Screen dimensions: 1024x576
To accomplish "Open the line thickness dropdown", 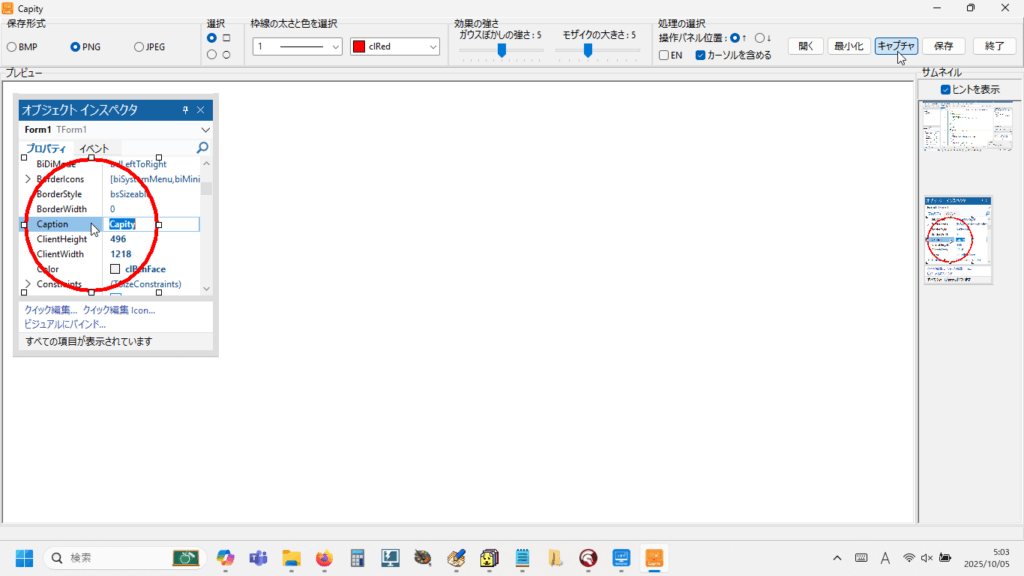I will 297,47.
